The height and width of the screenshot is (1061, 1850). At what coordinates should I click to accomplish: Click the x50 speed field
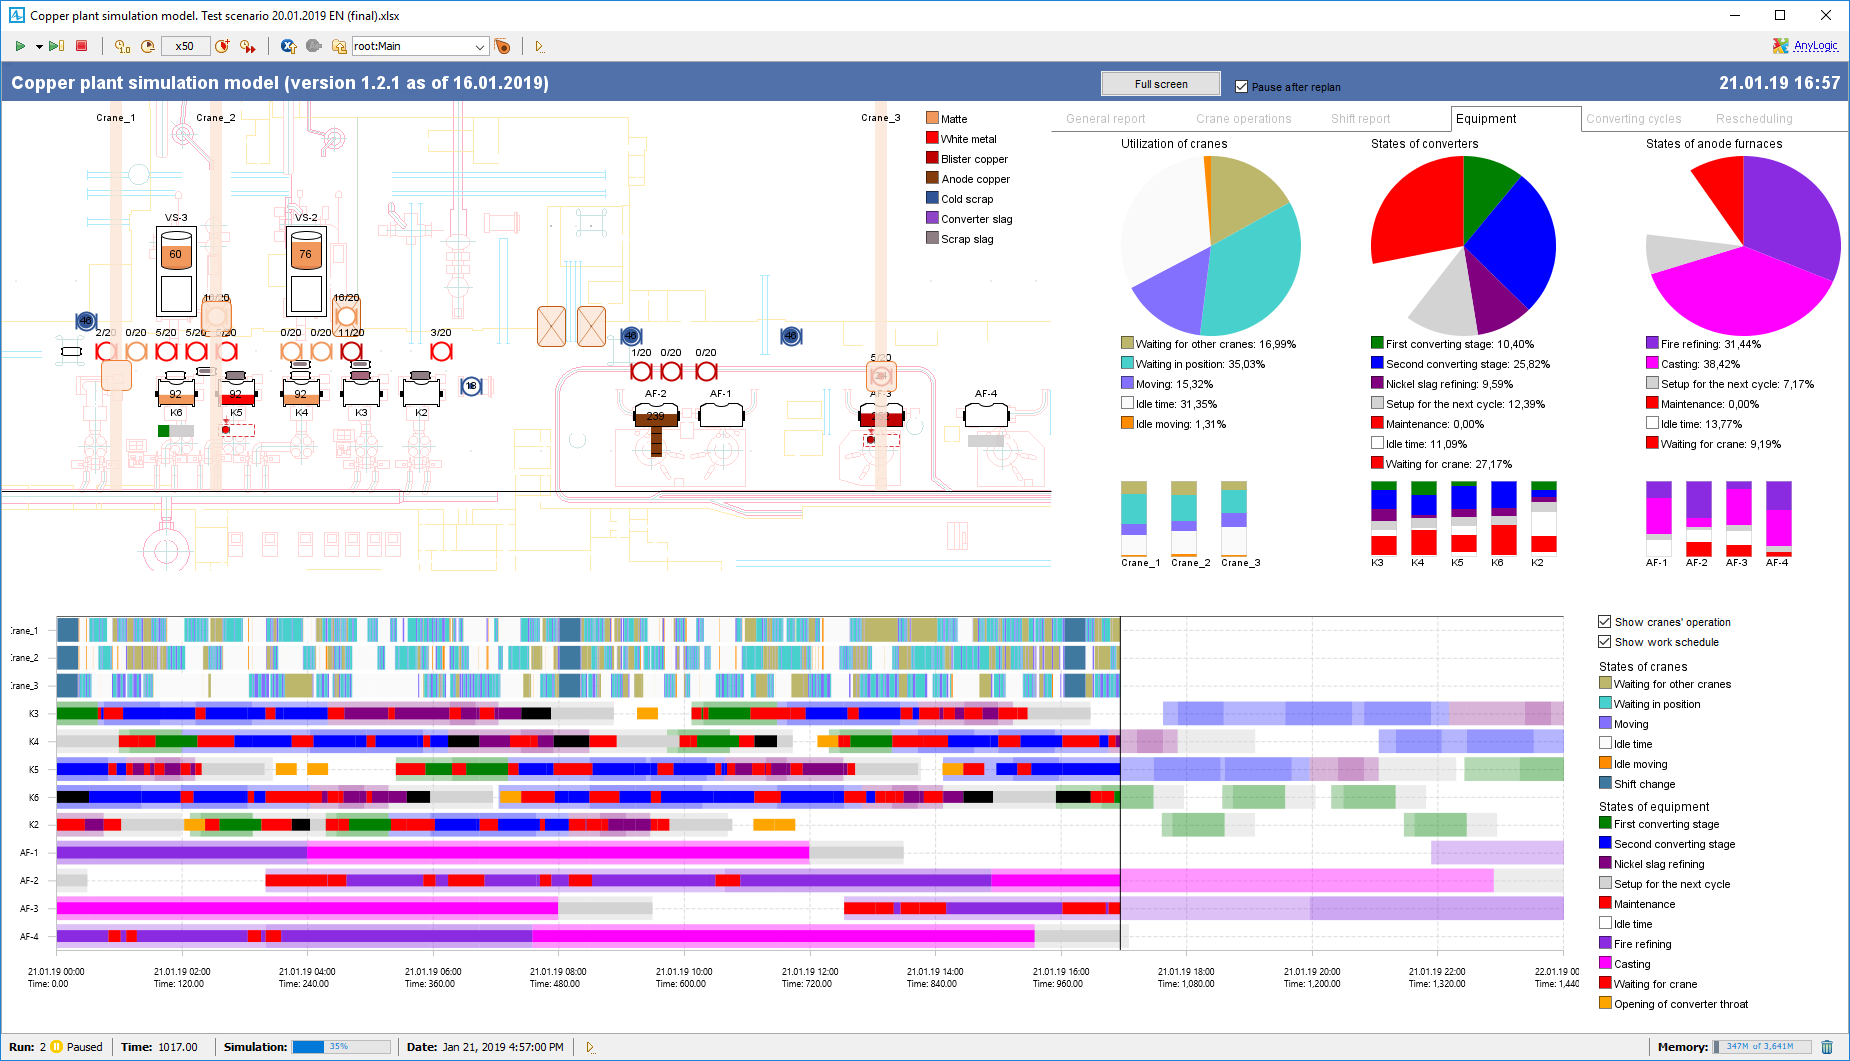coord(185,46)
